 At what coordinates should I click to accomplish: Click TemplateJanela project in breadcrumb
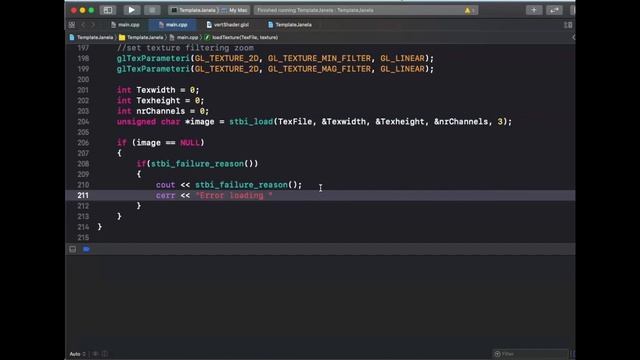pyautogui.click(x=91, y=38)
